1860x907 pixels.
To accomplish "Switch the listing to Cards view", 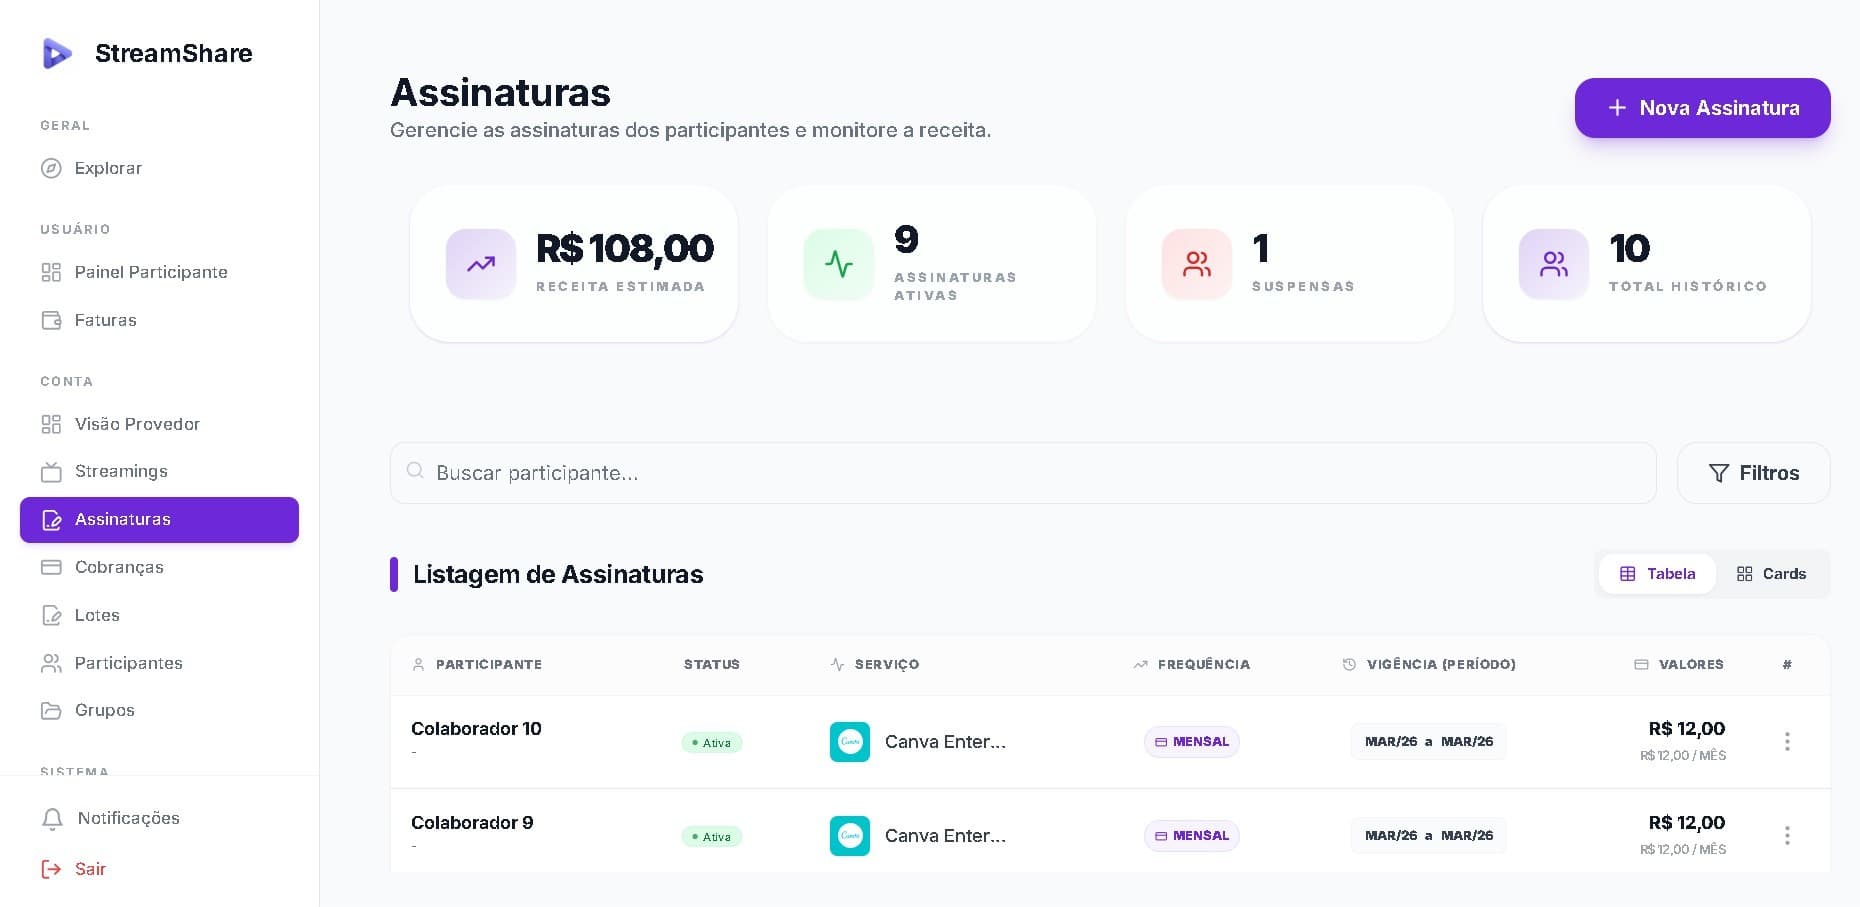I will 1771,573.
